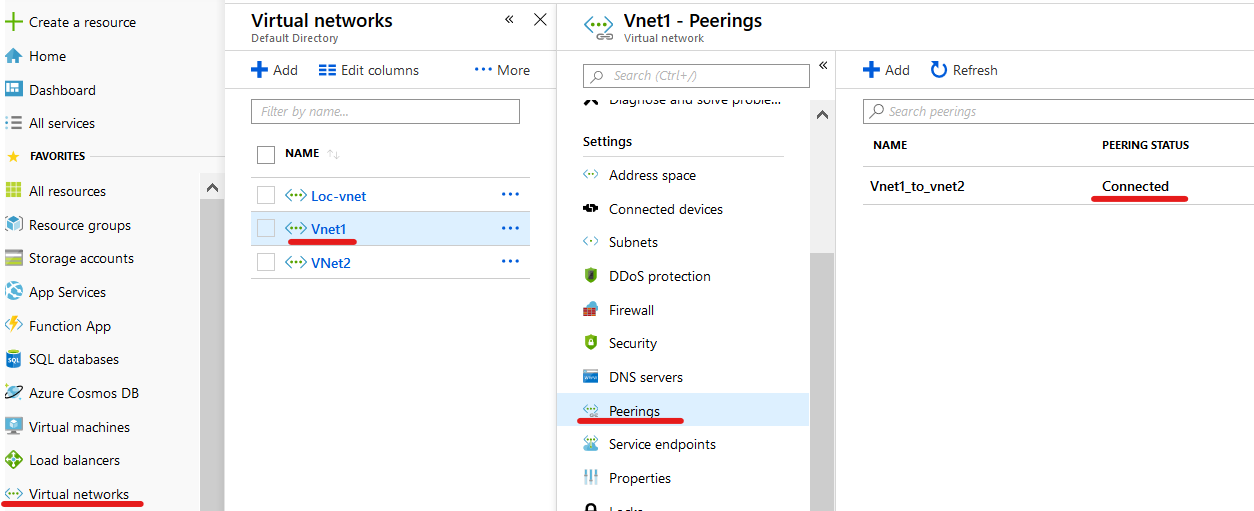The height and width of the screenshot is (511, 1254).
Task: Sort virtual networks by NAME arrows
Action: [334, 154]
